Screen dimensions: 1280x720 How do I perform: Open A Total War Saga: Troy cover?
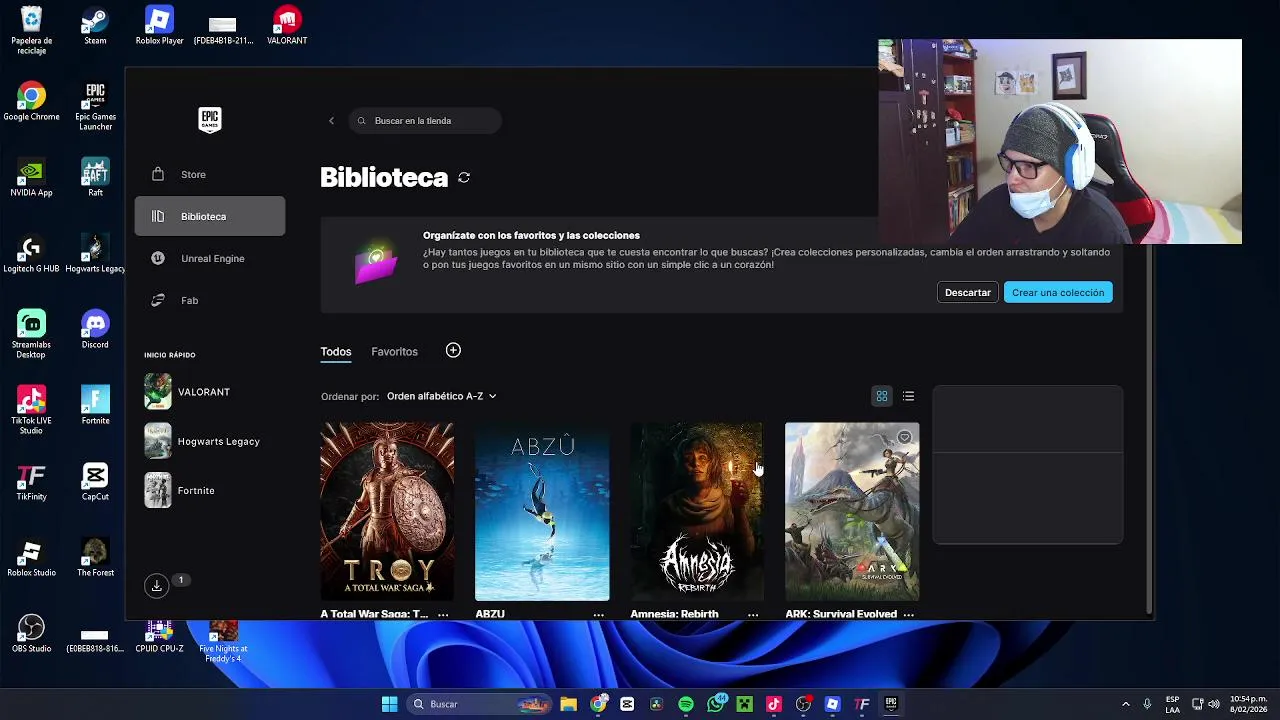click(x=387, y=511)
